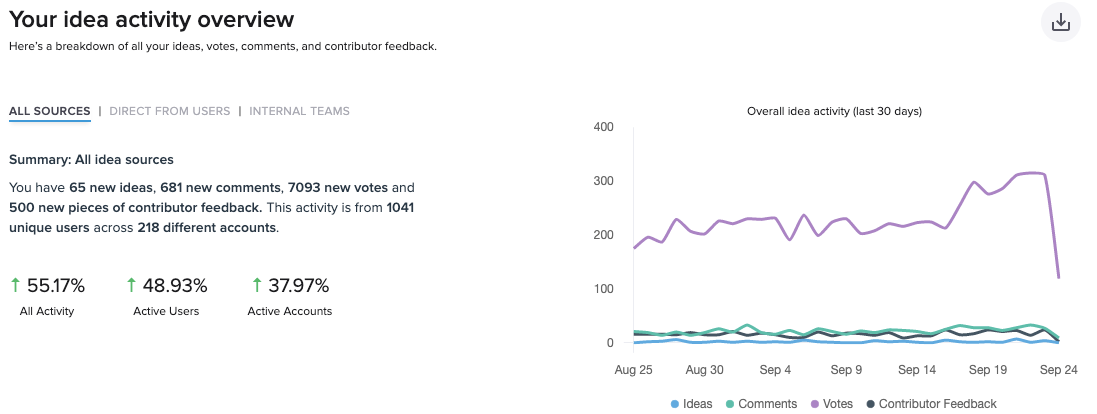
Task: Click green up arrow beside 37.97%
Action: pos(257,286)
